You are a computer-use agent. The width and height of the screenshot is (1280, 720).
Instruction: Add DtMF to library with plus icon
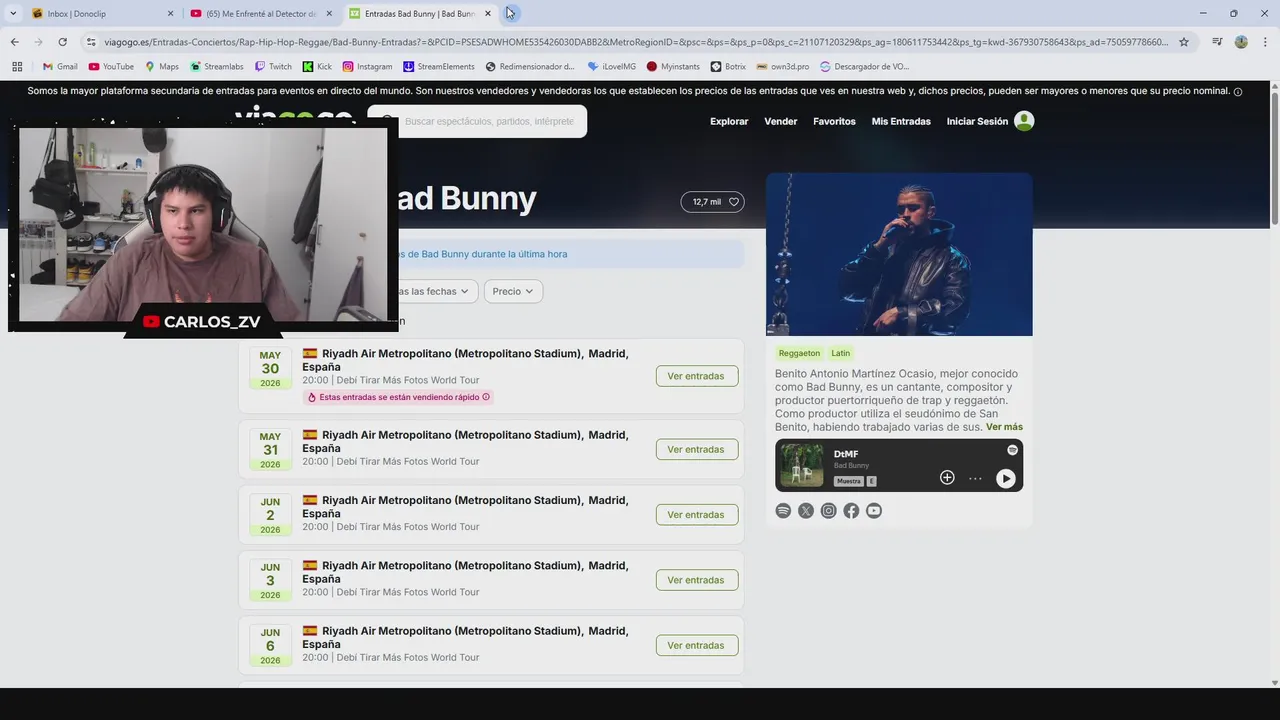947,478
